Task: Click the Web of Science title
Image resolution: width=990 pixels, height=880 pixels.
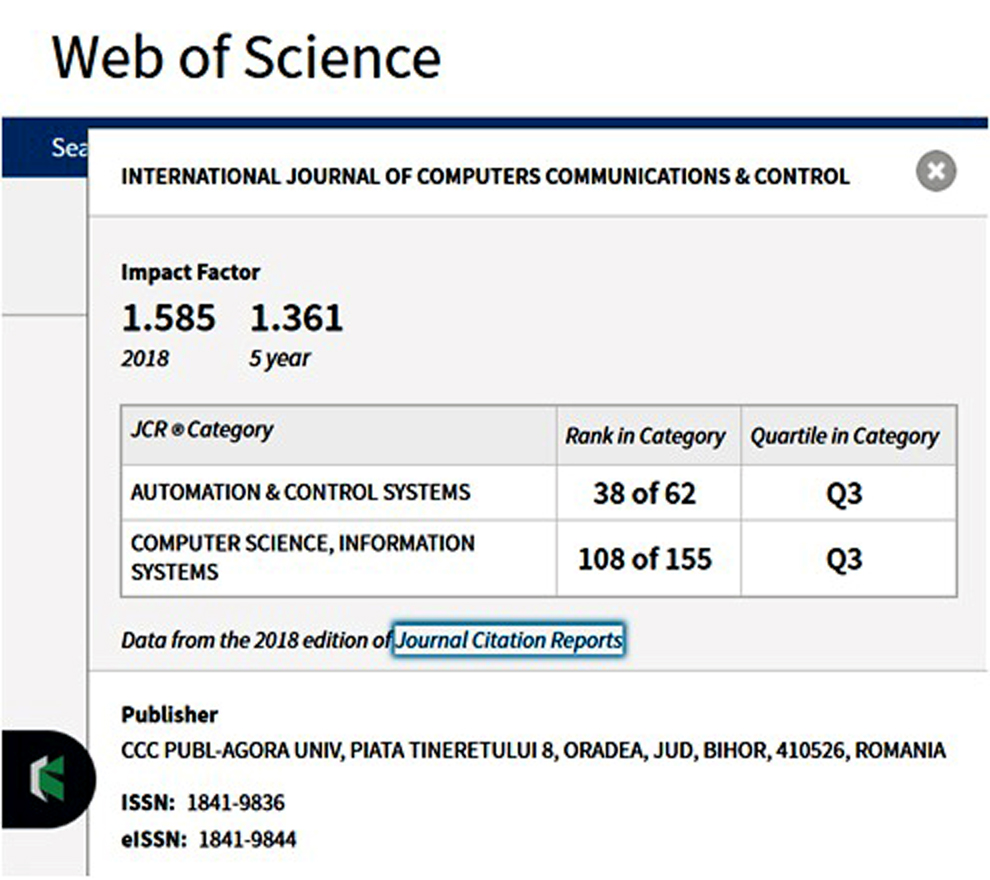Action: (x=246, y=57)
